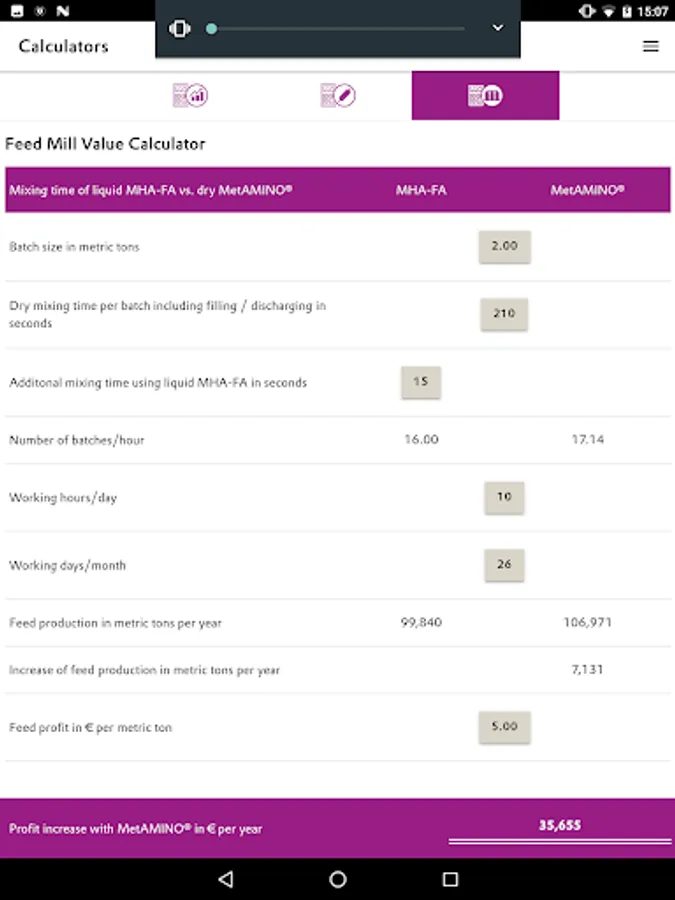The image size is (675, 900).
Task: Tap the battery icon in status bar
Action: [627, 11]
